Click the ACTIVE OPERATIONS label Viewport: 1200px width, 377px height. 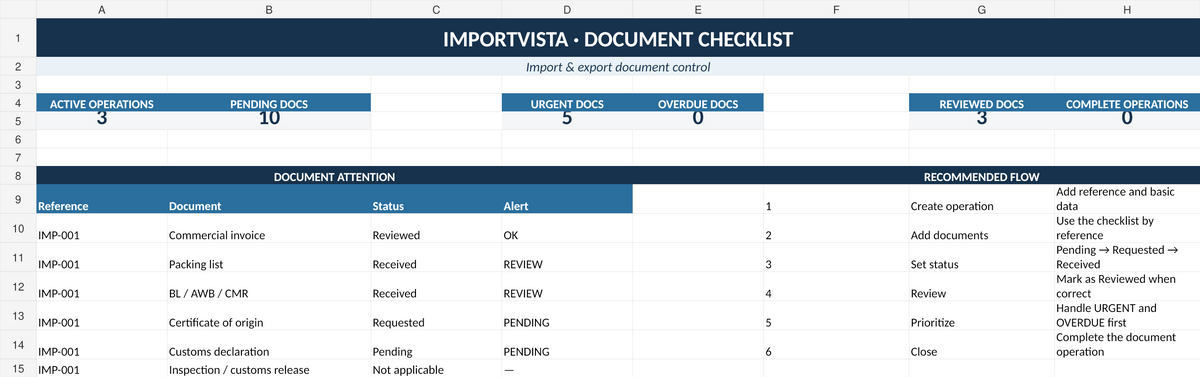tap(101, 103)
